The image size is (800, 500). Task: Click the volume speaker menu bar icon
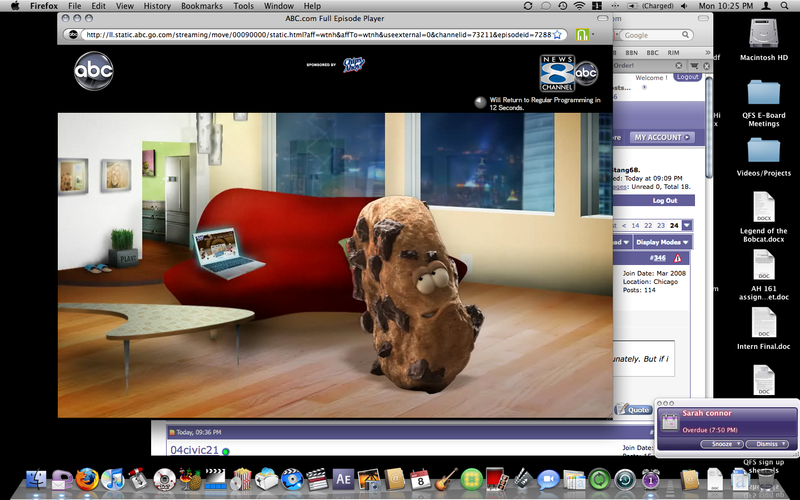[x=684, y=6]
